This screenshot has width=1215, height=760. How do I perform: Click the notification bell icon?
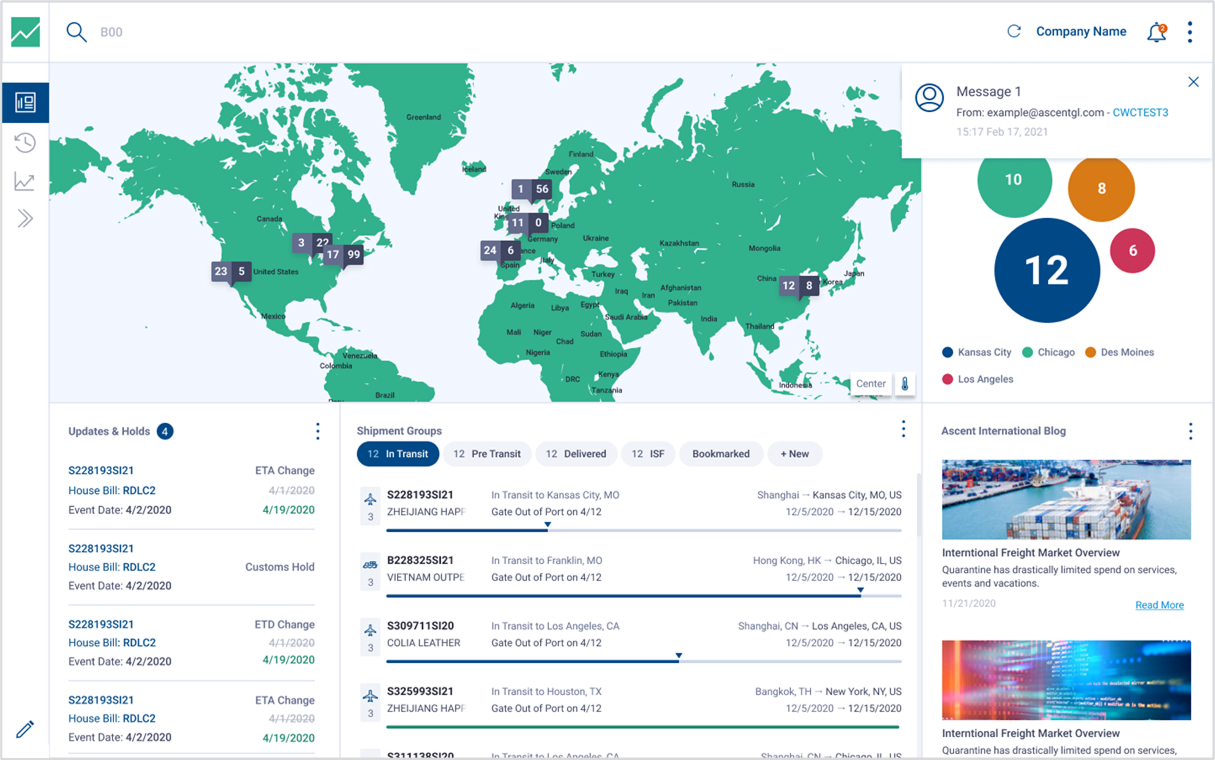pyautogui.click(x=1156, y=32)
